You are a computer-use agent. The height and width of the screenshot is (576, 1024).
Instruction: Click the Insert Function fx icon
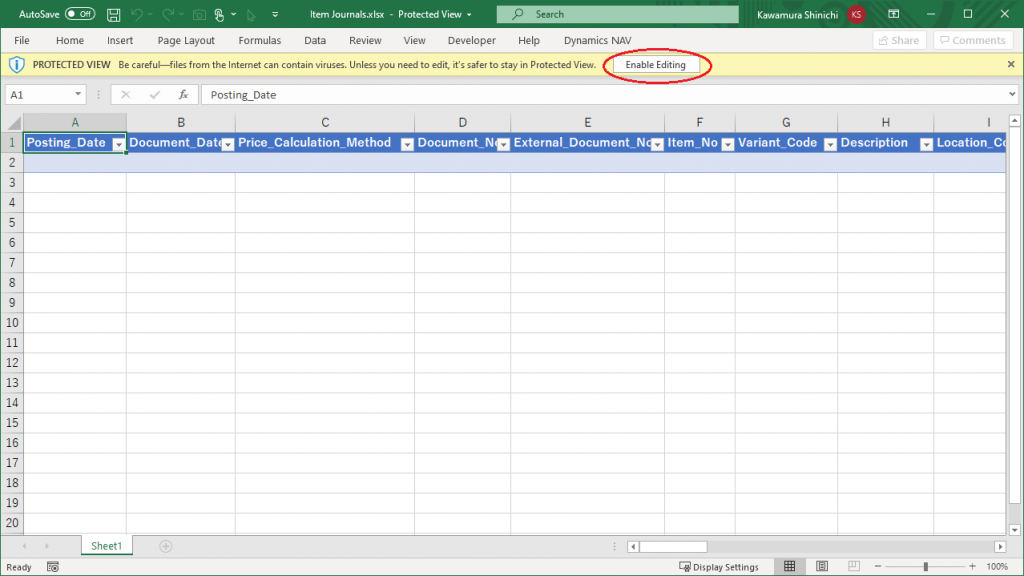[x=184, y=95]
